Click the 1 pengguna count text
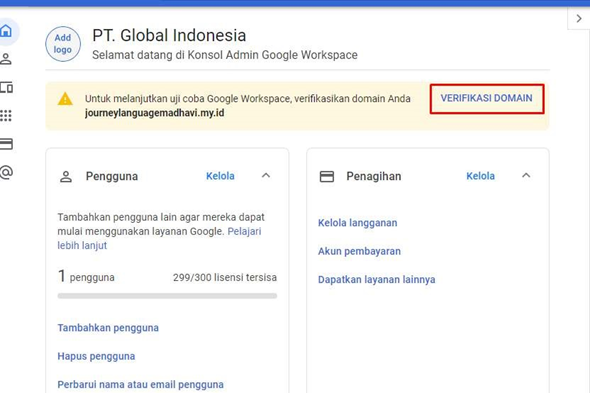Viewport: 590px width, 393px height. 86,277
